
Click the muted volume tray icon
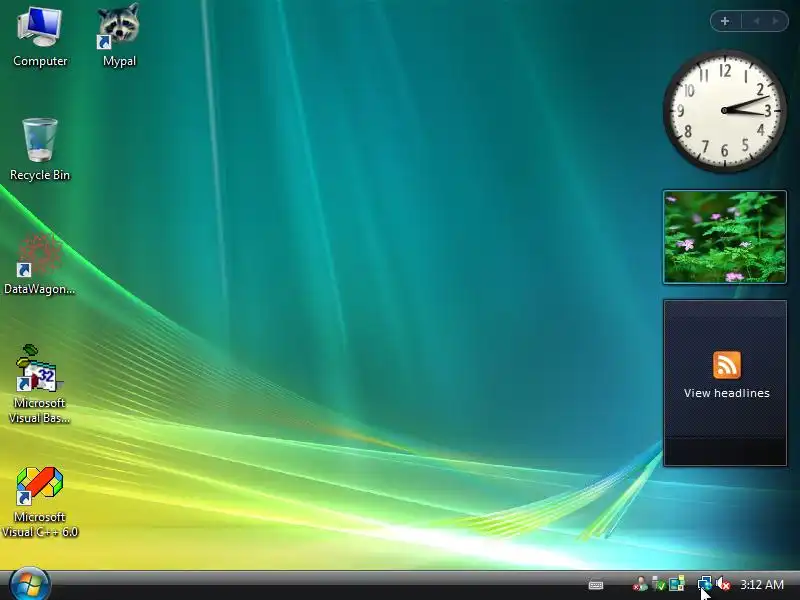[723, 584]
